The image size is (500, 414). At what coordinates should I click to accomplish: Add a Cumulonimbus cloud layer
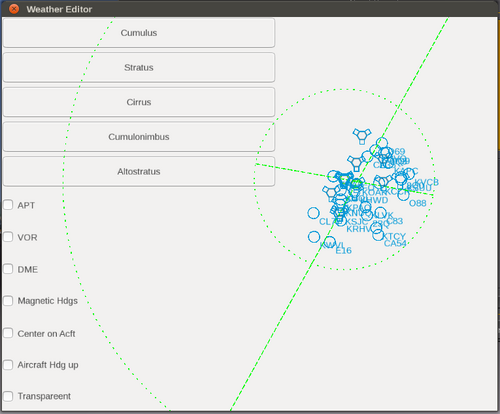click(139, 137)
